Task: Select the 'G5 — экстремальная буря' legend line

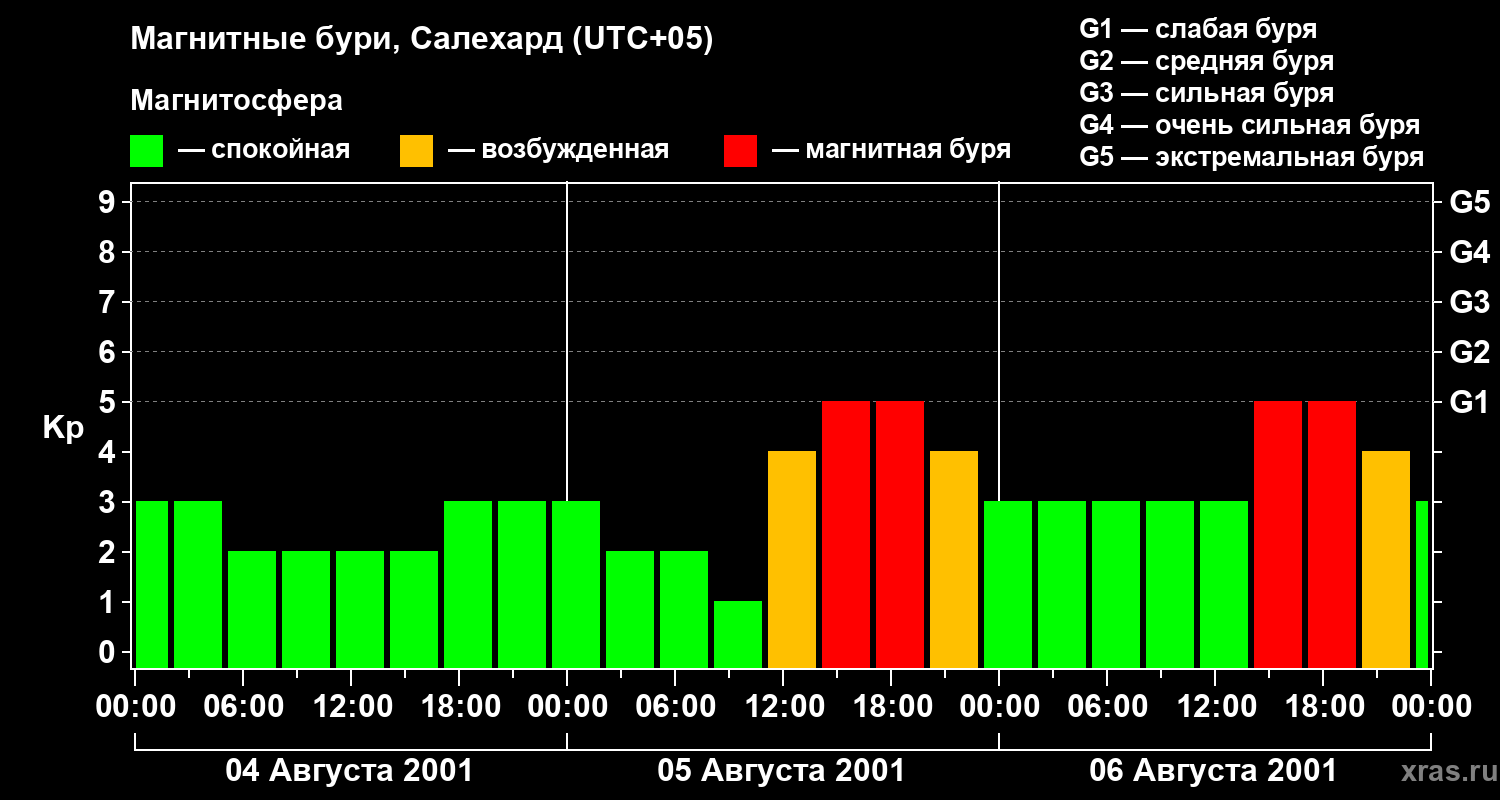Action: coord(1251,157)
